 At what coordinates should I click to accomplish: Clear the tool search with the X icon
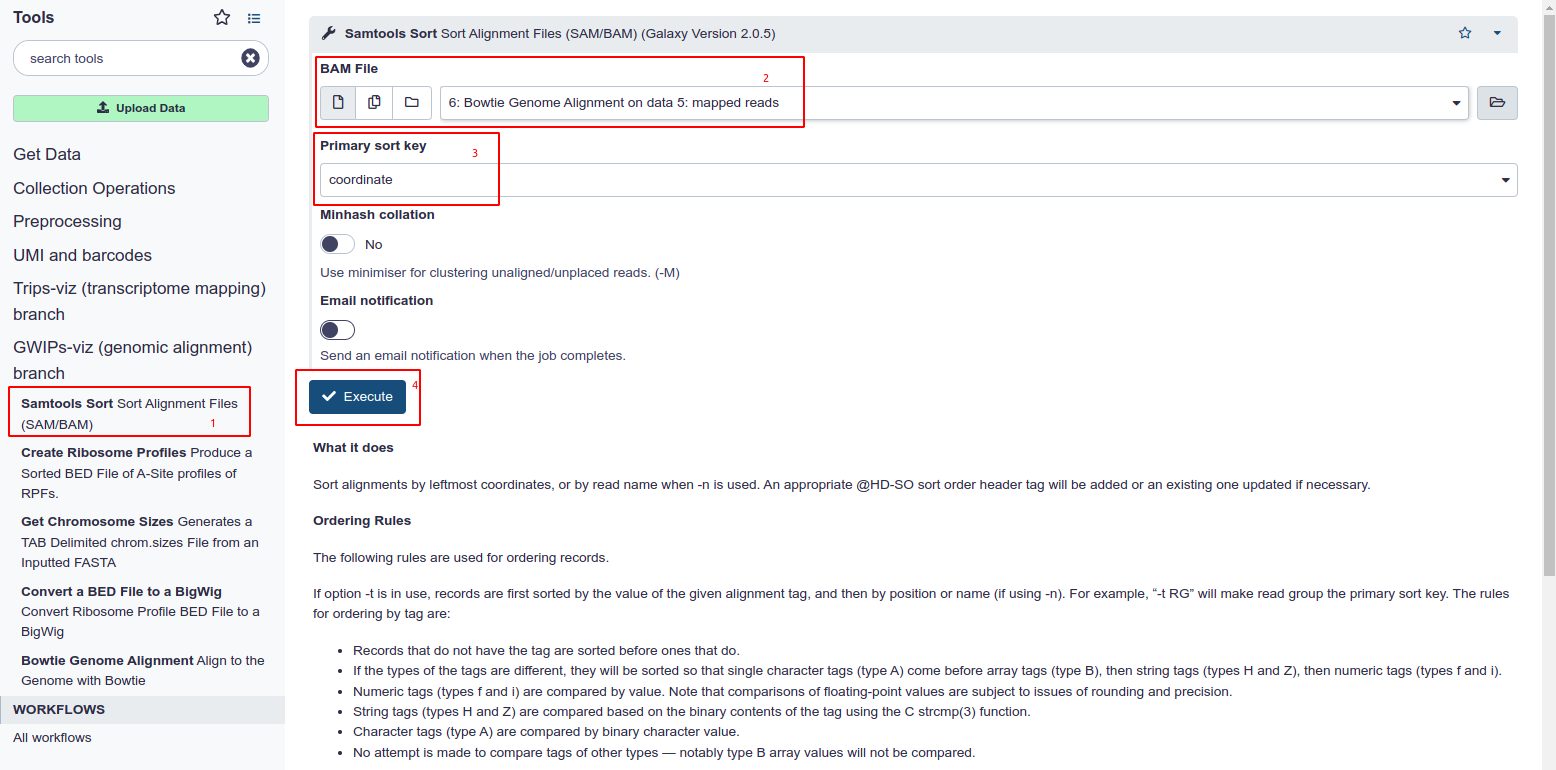click(250, 58)
